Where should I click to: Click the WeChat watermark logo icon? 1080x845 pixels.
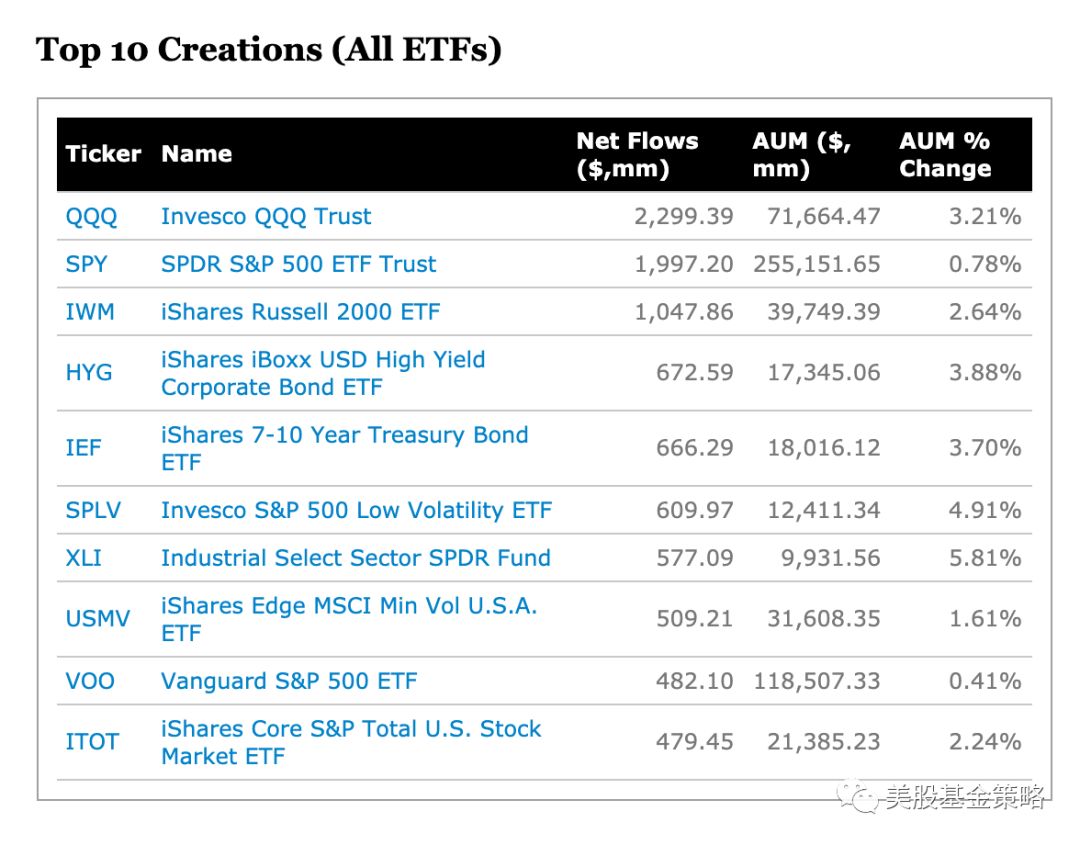[x=859, y=797]
